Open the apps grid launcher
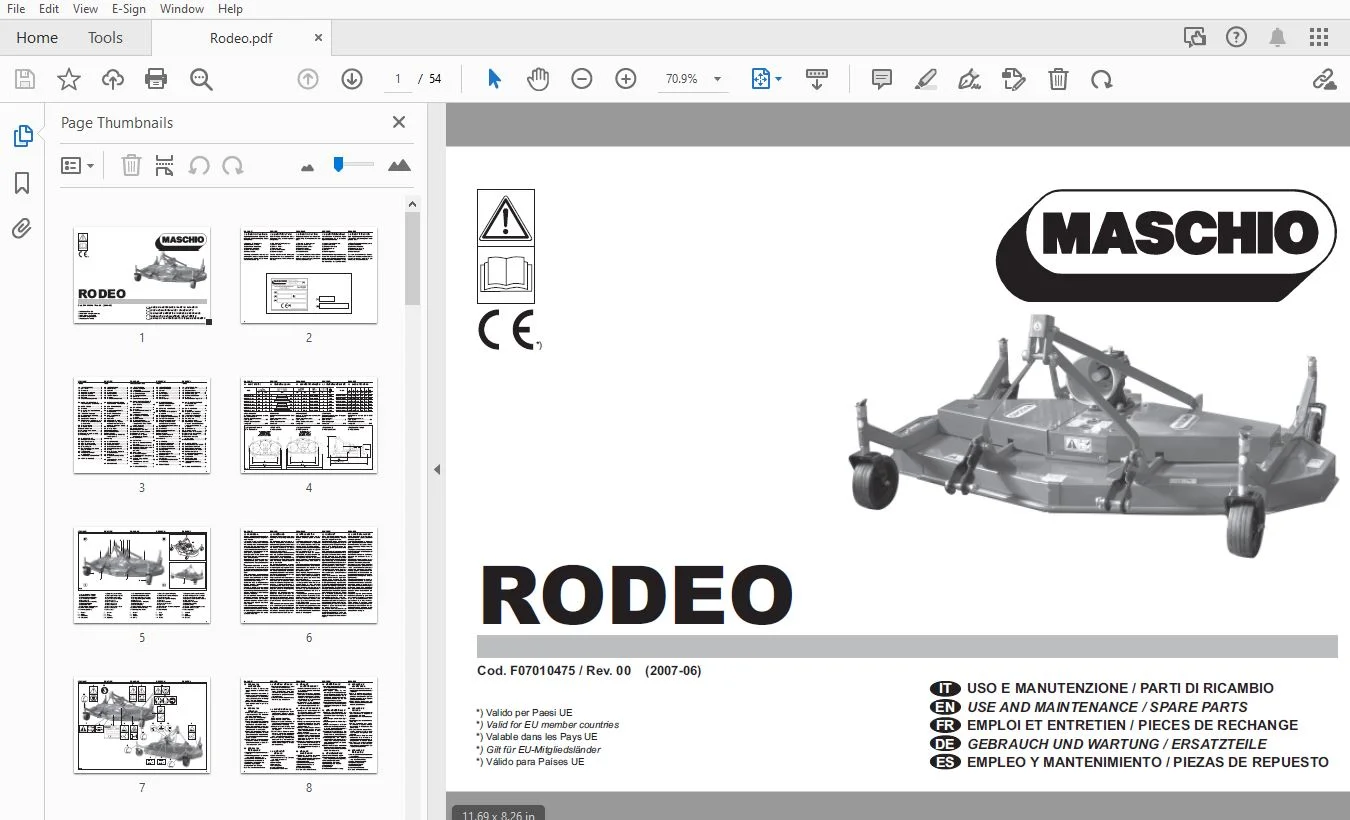This screenshot has width=1350, height=820. tap(1319, 38)
